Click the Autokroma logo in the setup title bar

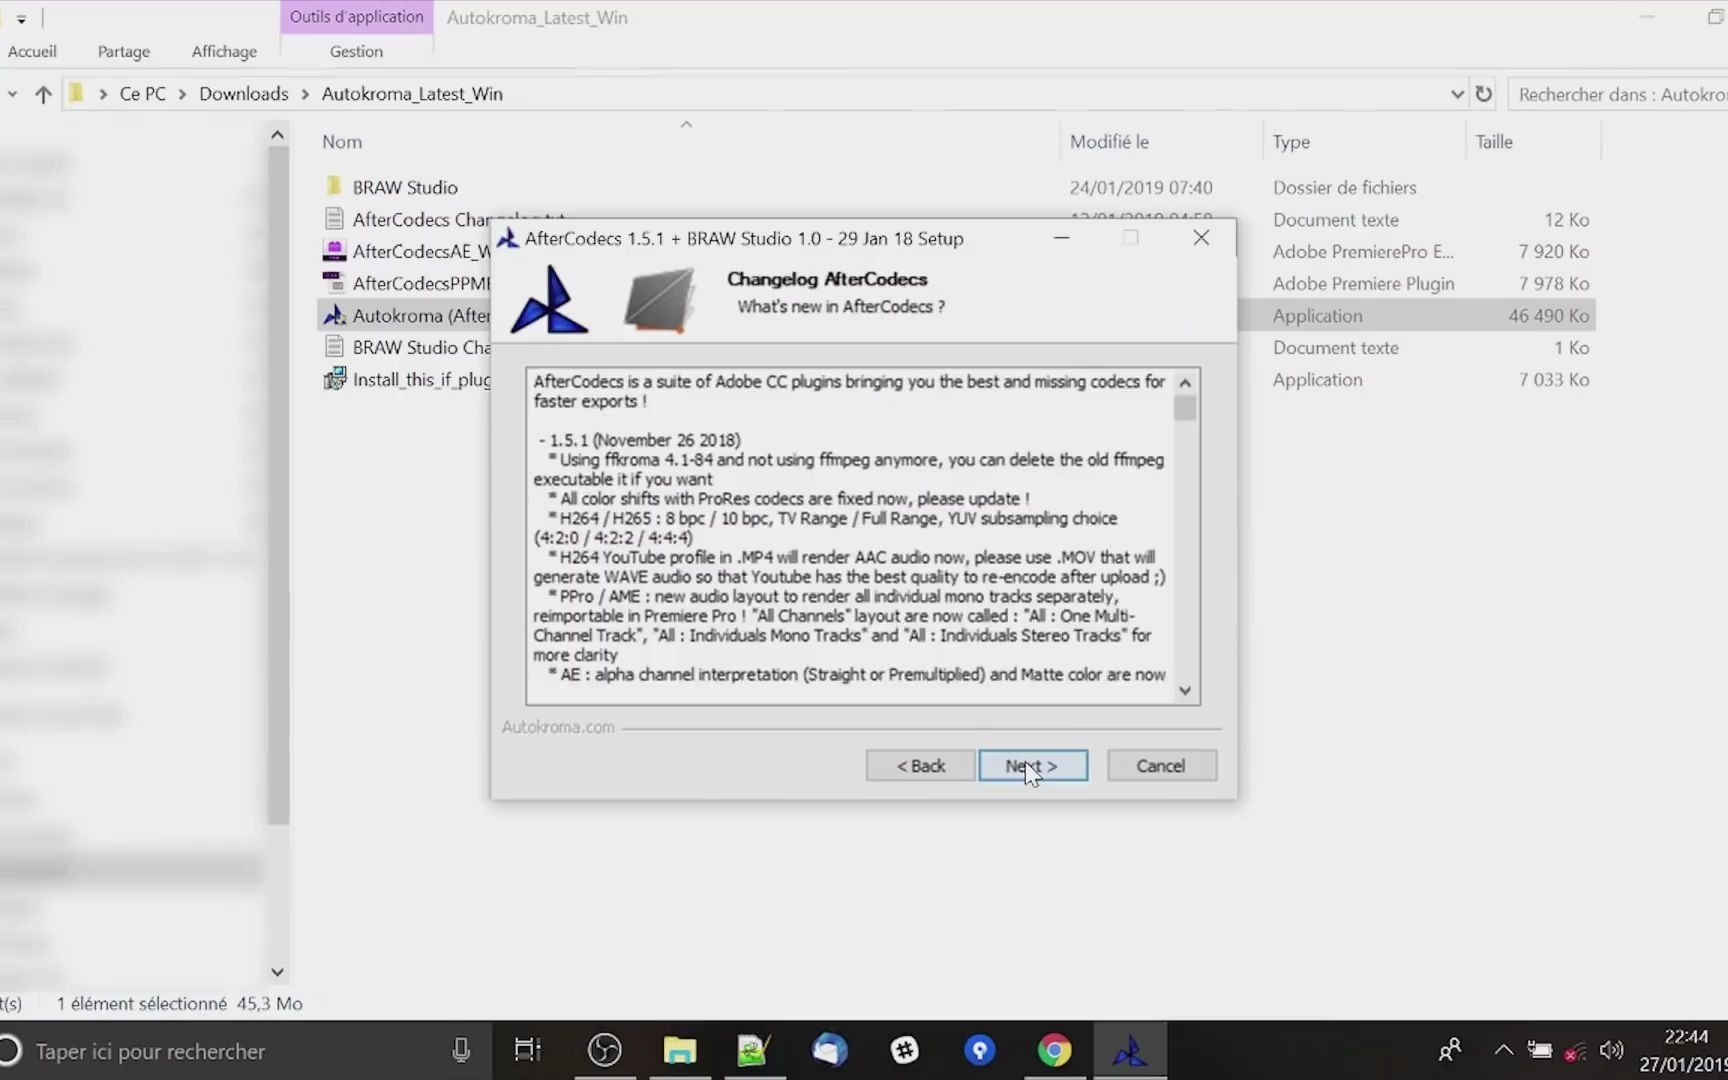(508, 238)
